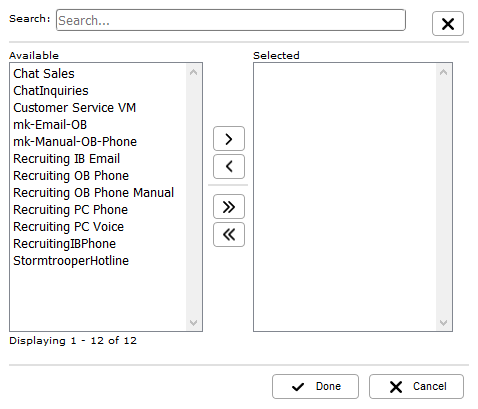The image size is (478, 409).
Task: Click inside the Search input field
Action: tap(231, 20)
